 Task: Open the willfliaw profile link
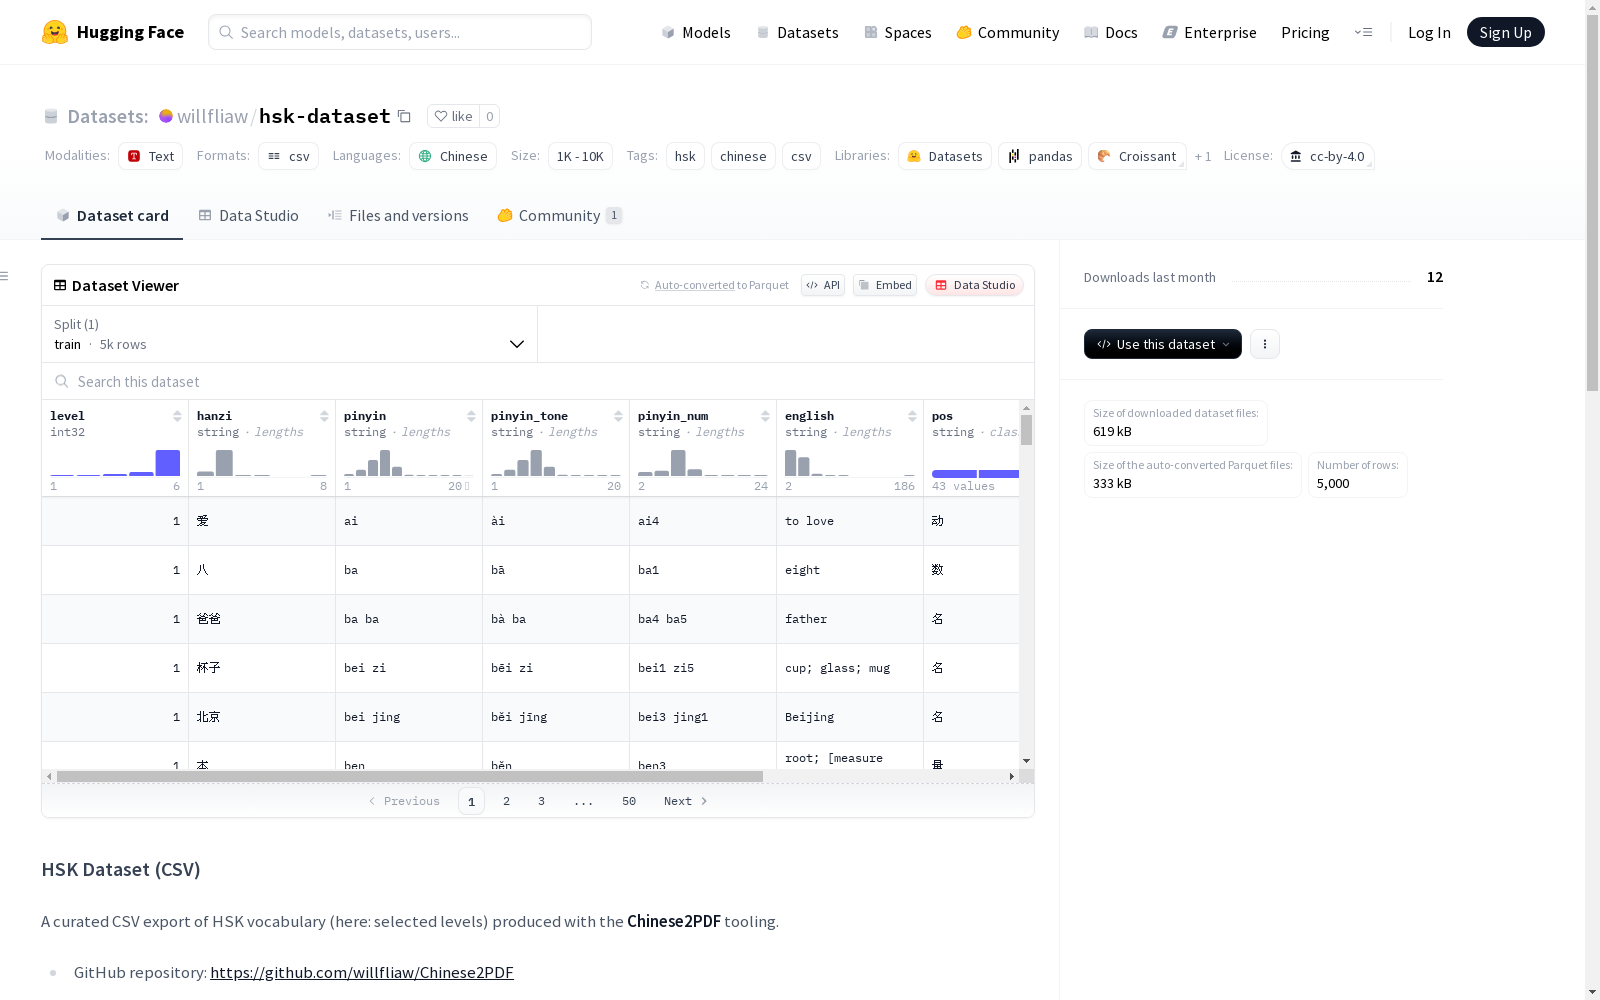[x=212, y=116]
